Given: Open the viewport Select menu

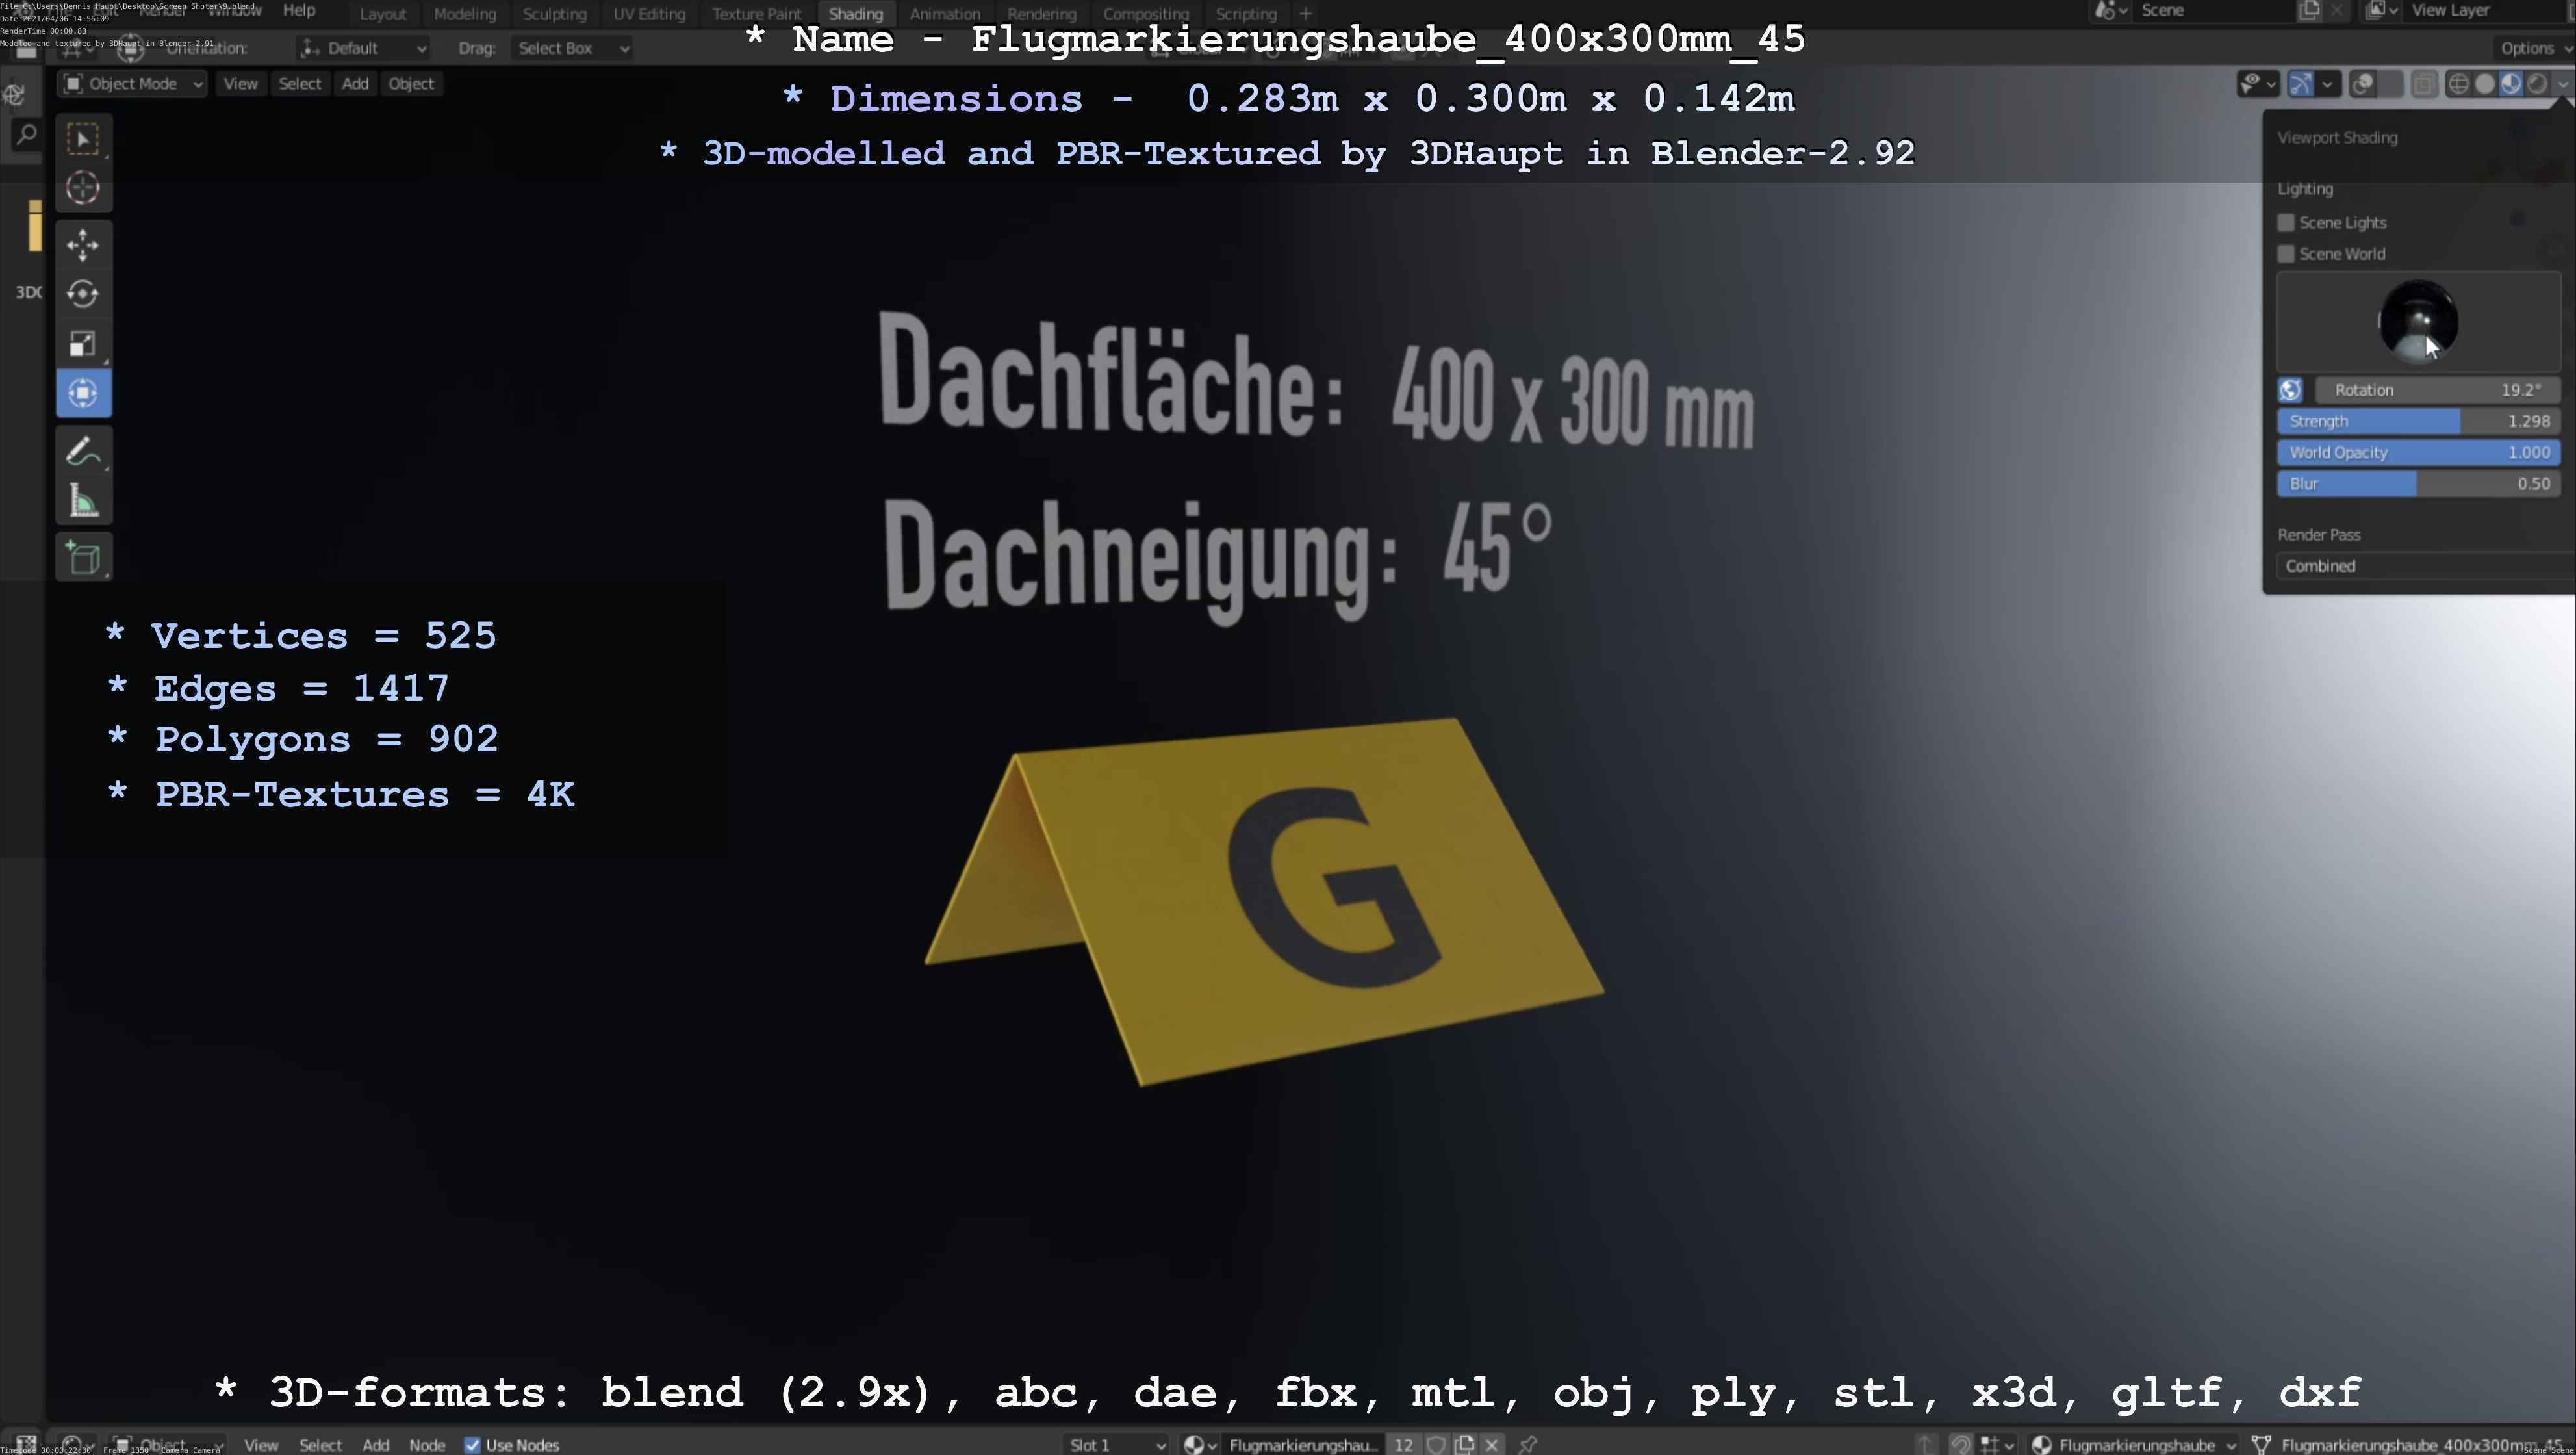Looking at the screenshot, I should pyautogui.click(x=300, y=84).
